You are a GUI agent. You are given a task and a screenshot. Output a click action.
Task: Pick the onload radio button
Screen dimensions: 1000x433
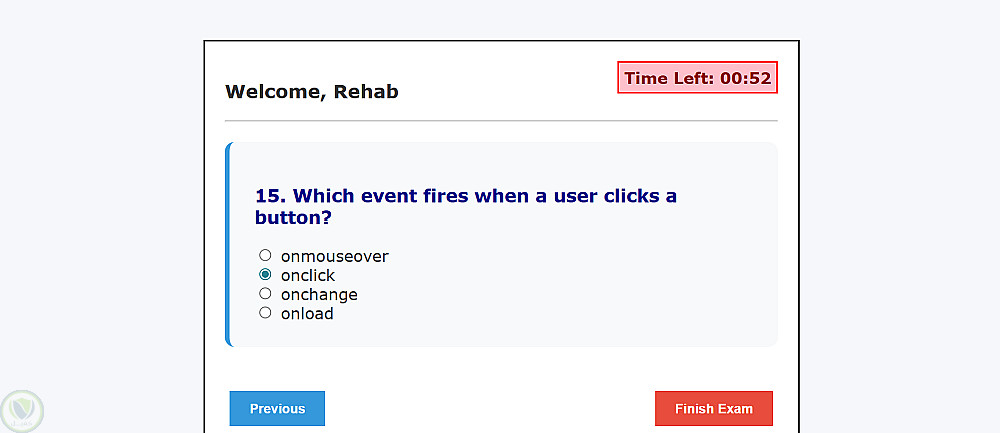tap(265, 312)
